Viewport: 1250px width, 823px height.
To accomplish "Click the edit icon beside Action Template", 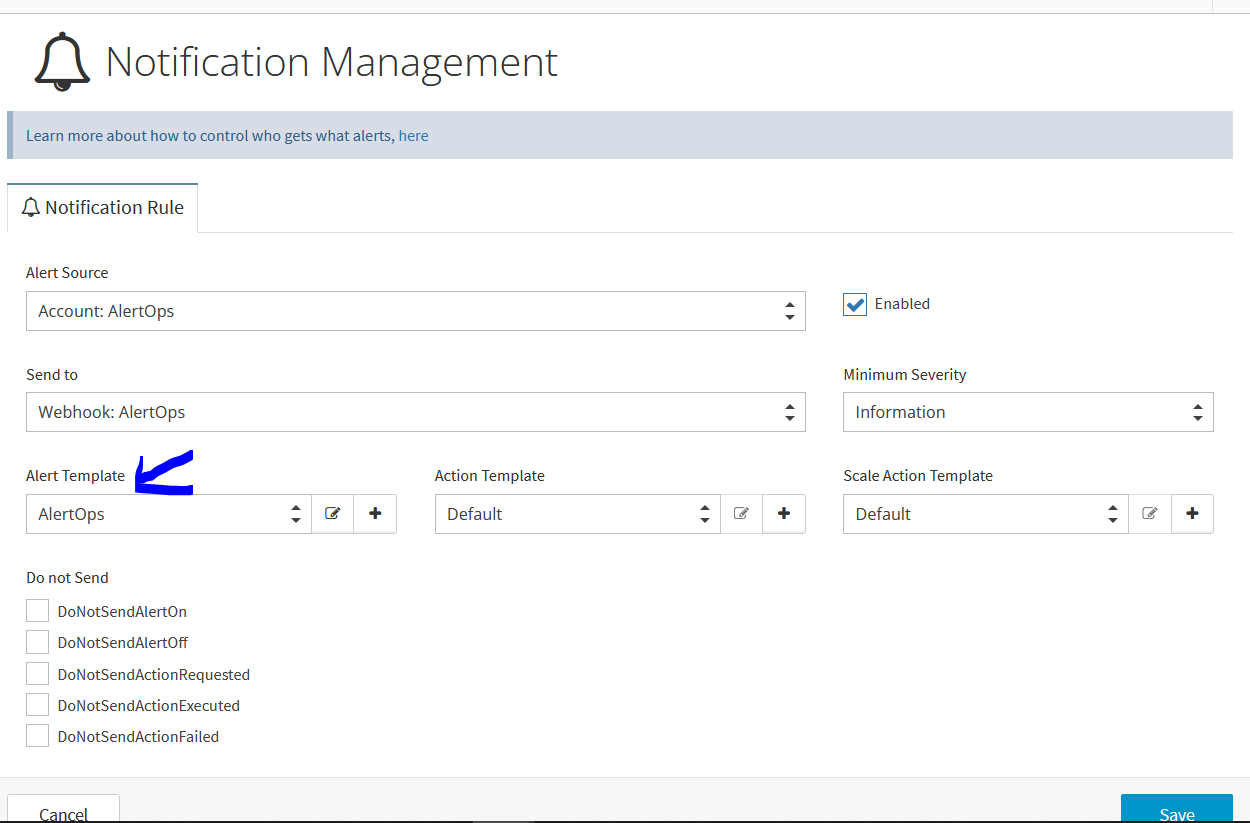I will (741, 514).
